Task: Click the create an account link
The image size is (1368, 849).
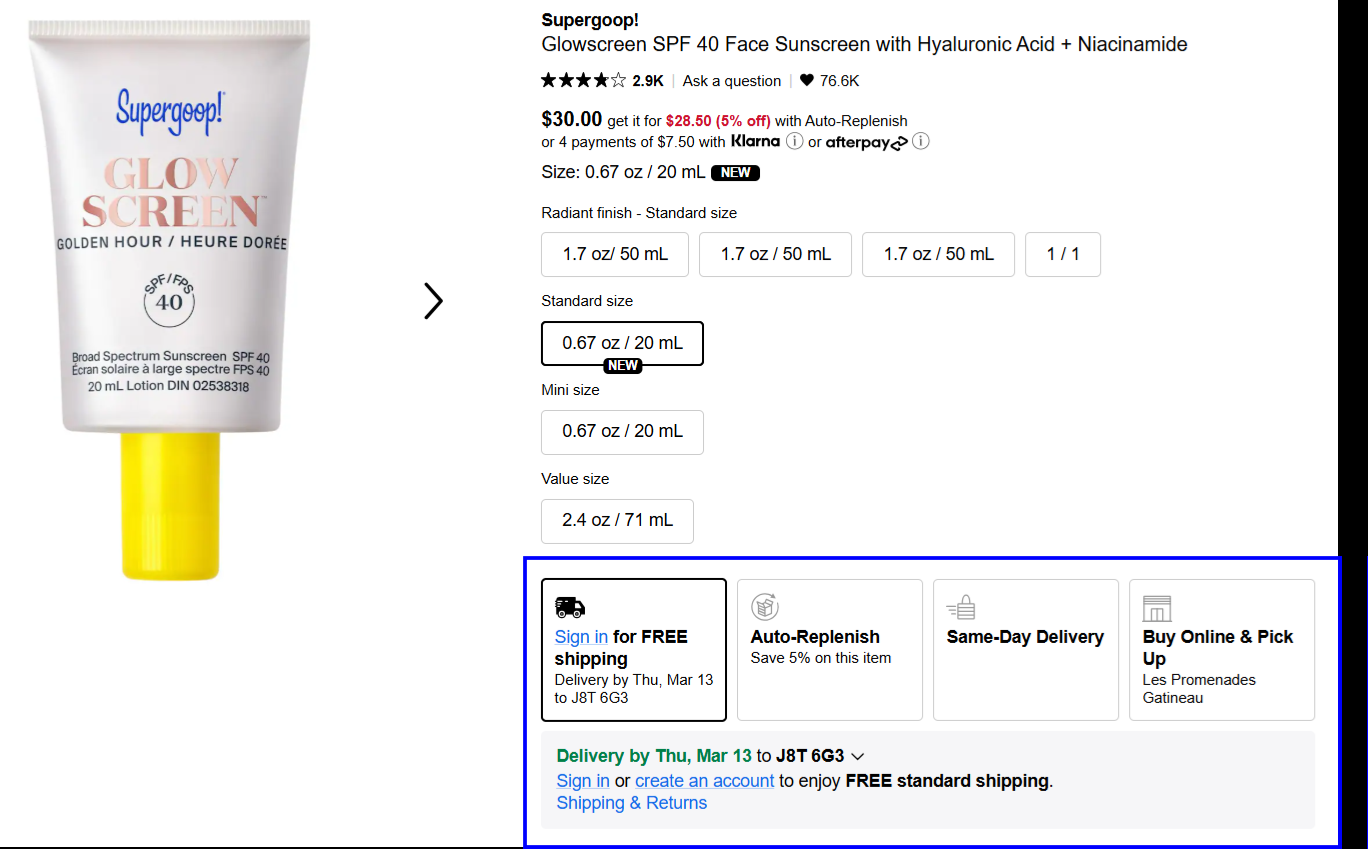Action: coord(704,781)
